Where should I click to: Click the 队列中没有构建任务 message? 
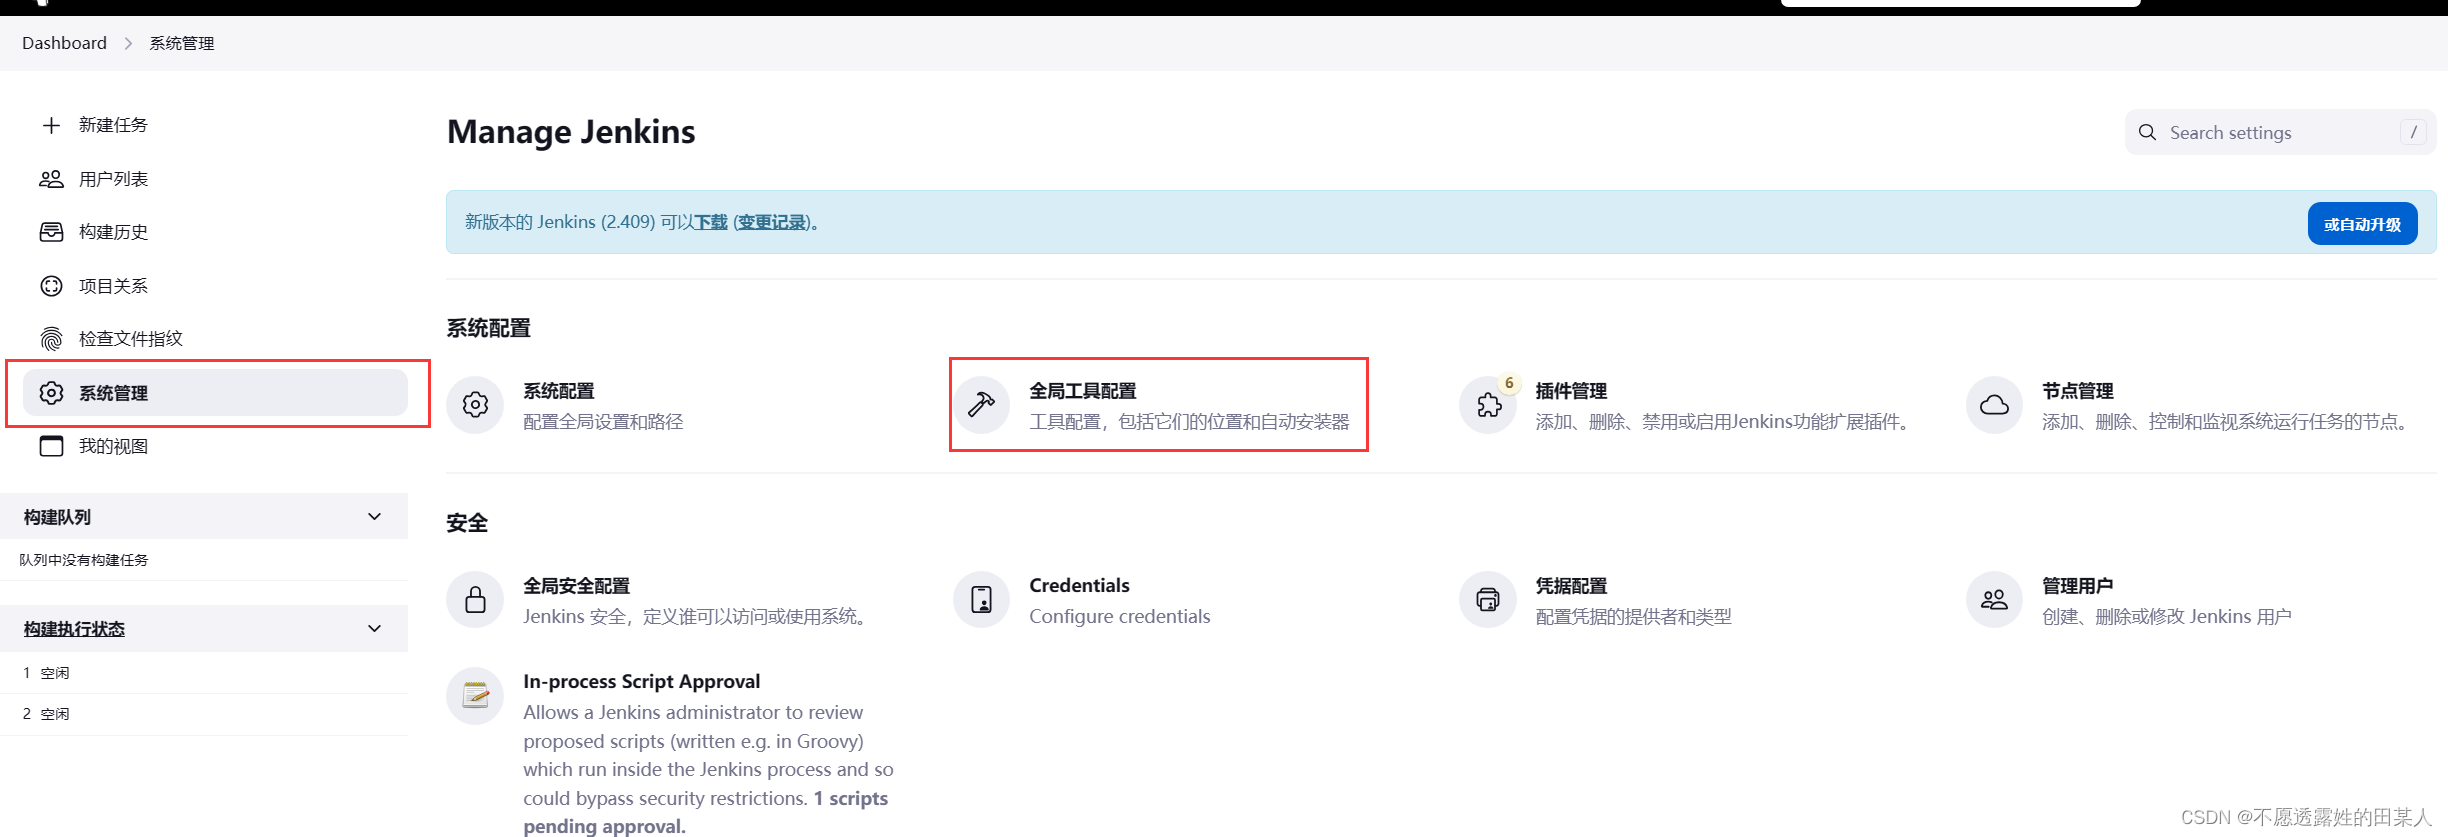84,560
